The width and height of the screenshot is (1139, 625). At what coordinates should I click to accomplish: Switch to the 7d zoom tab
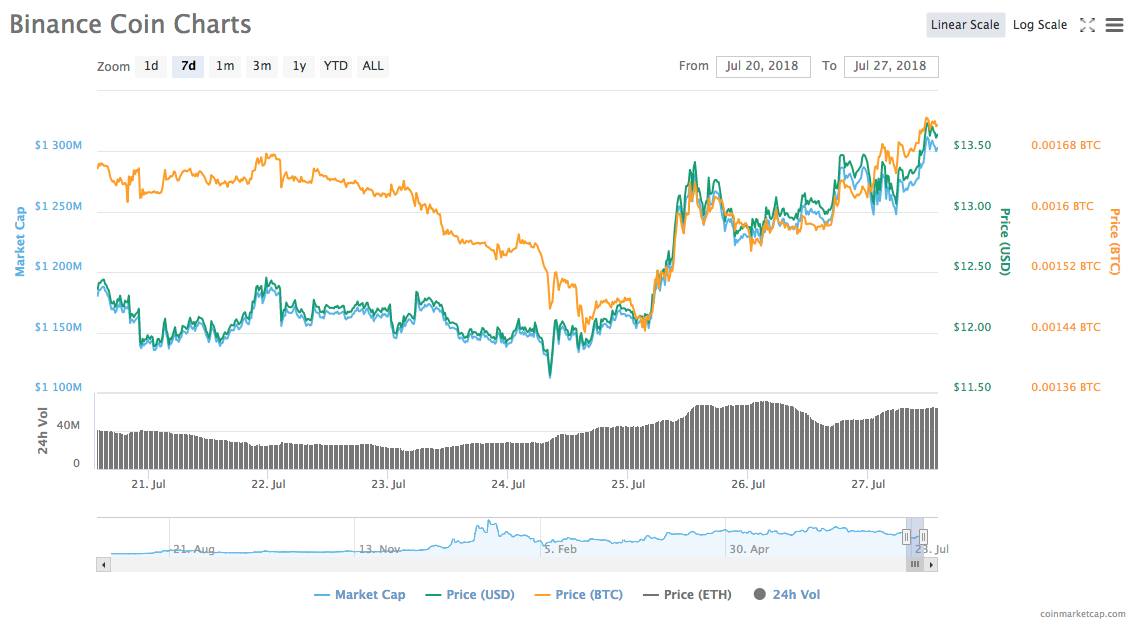point(188,66)
